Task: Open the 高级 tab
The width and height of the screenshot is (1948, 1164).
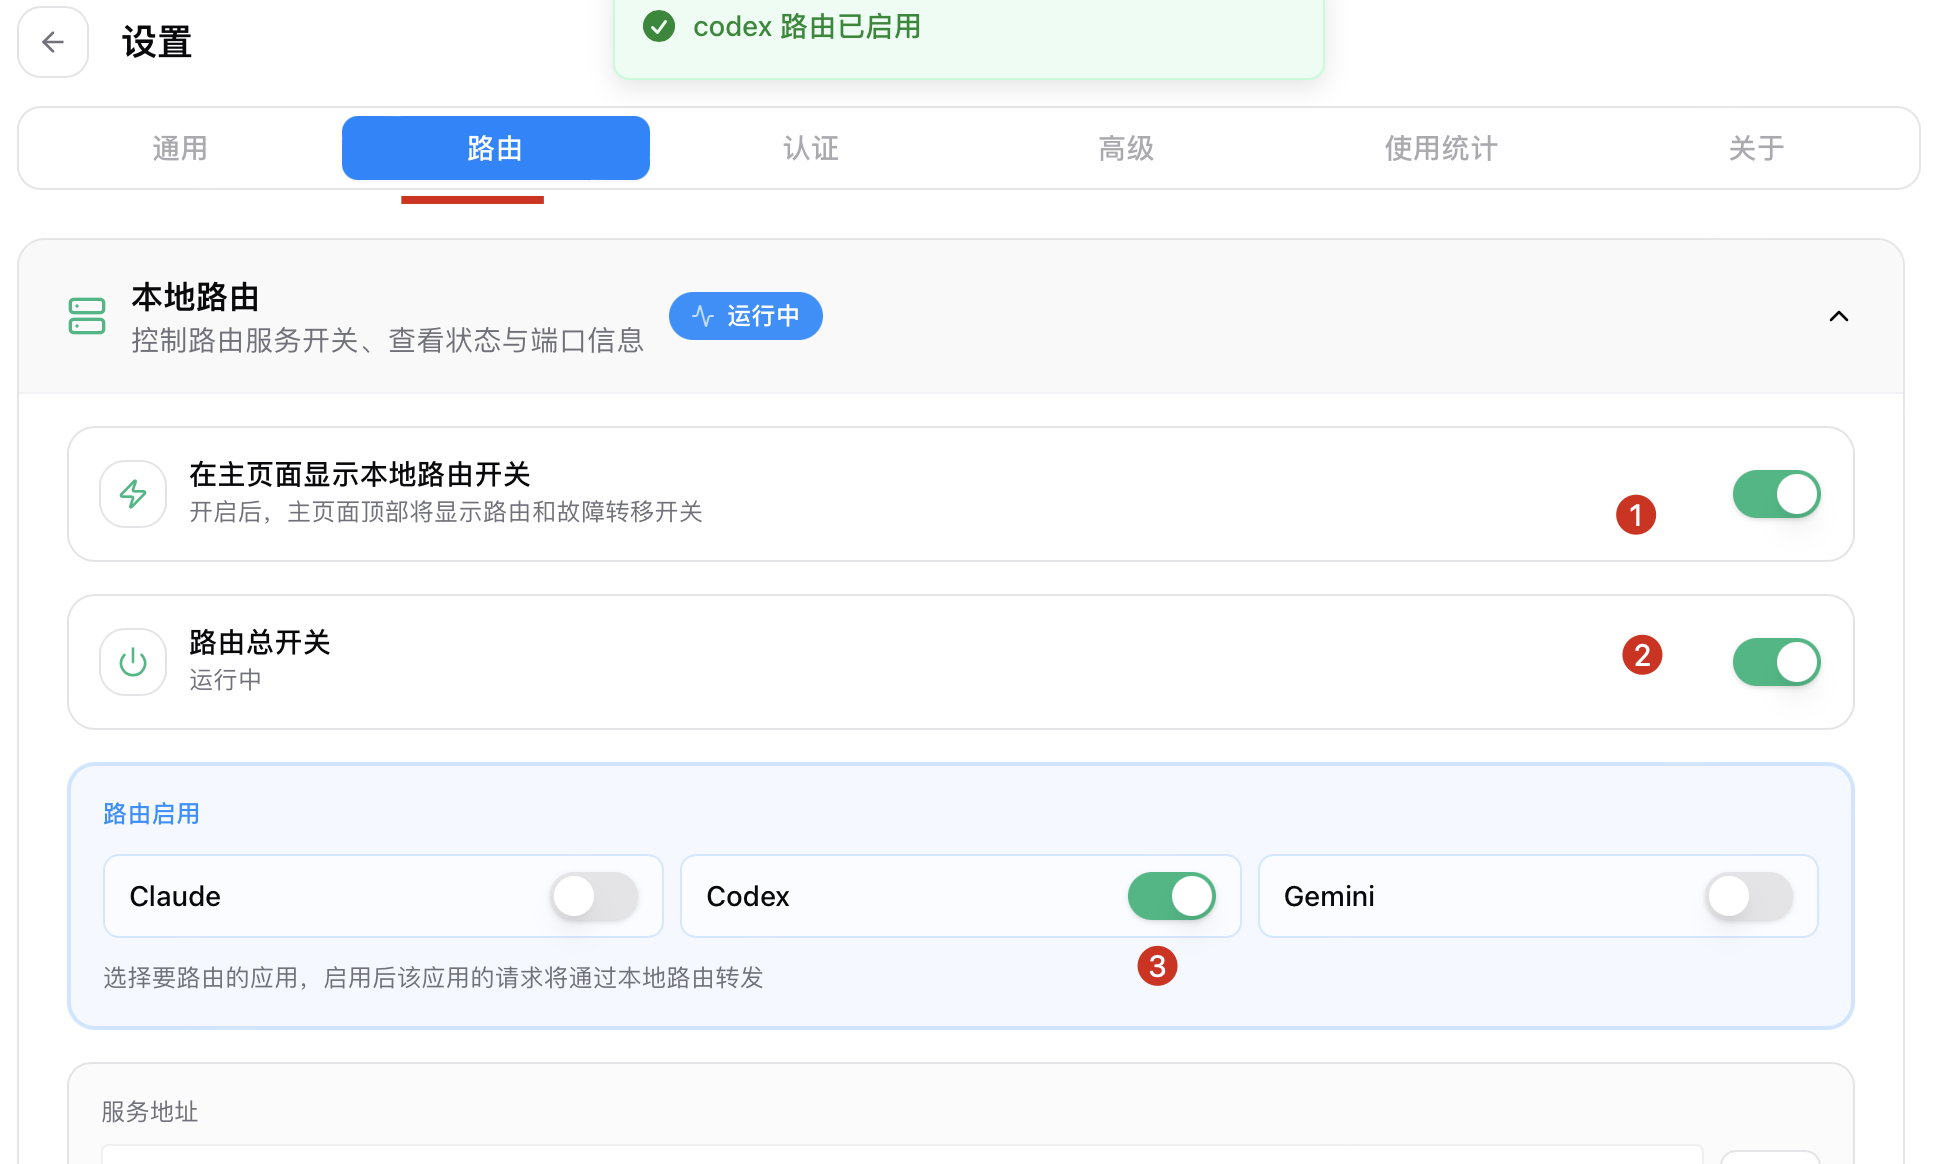Action: pos(1126,148)
